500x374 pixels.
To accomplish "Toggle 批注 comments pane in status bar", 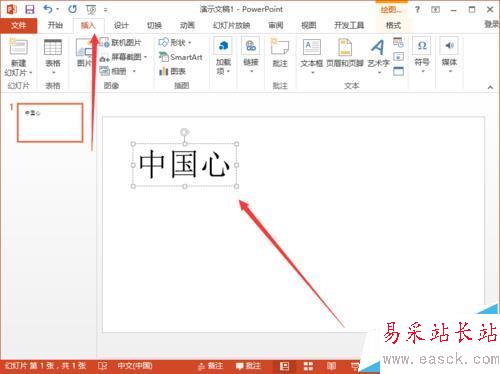I will (x=248, y=366).
